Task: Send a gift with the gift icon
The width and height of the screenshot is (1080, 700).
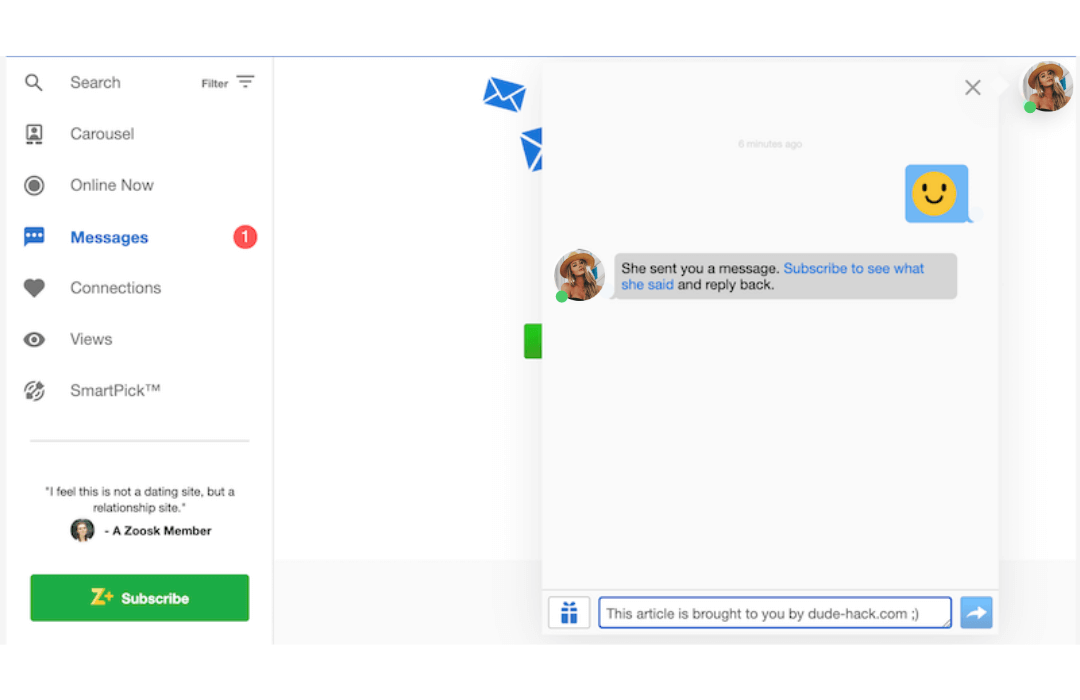Action: [569, 613]
